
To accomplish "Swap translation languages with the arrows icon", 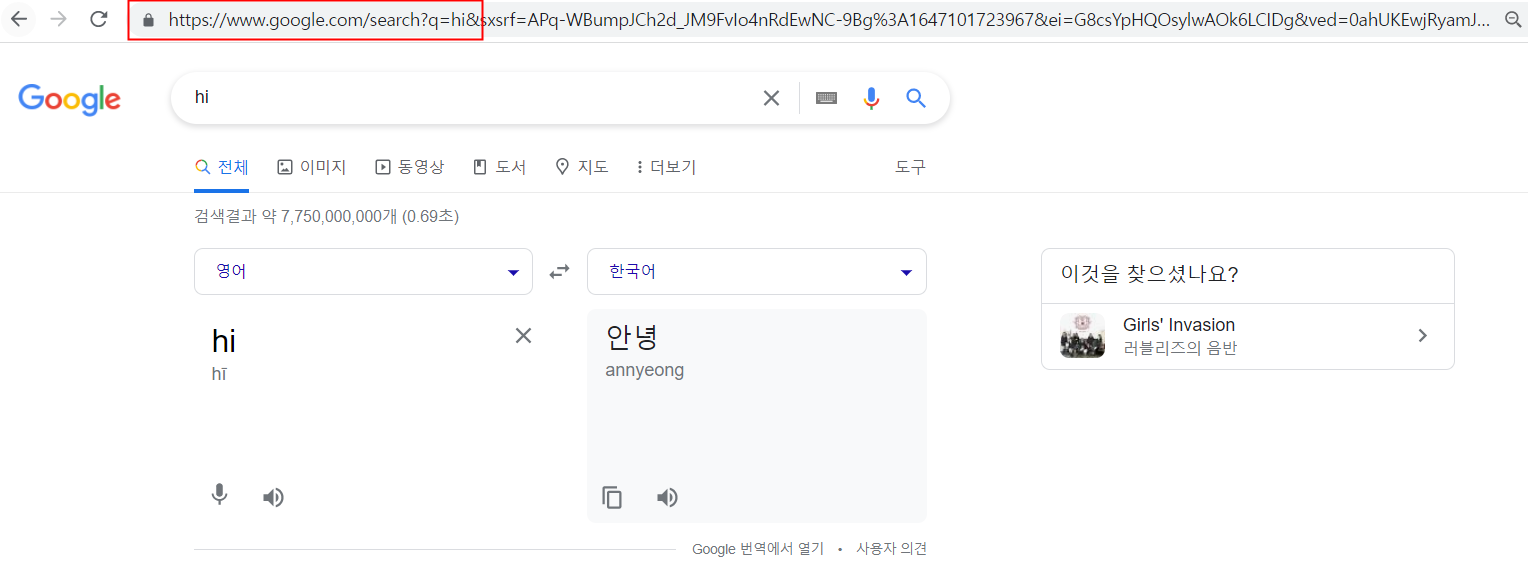I will coord(559,272).
